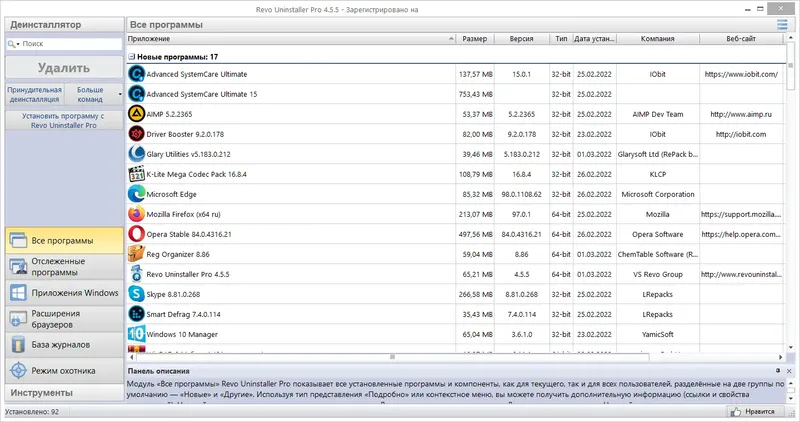Click the Glary Utilities icon

coord(136,154)
